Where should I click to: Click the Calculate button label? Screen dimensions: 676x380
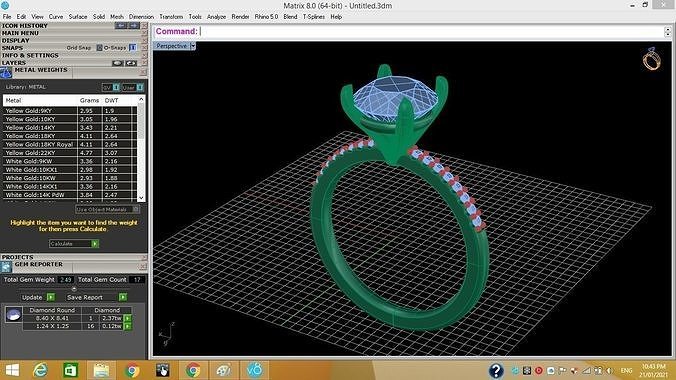tap(61, 244)
